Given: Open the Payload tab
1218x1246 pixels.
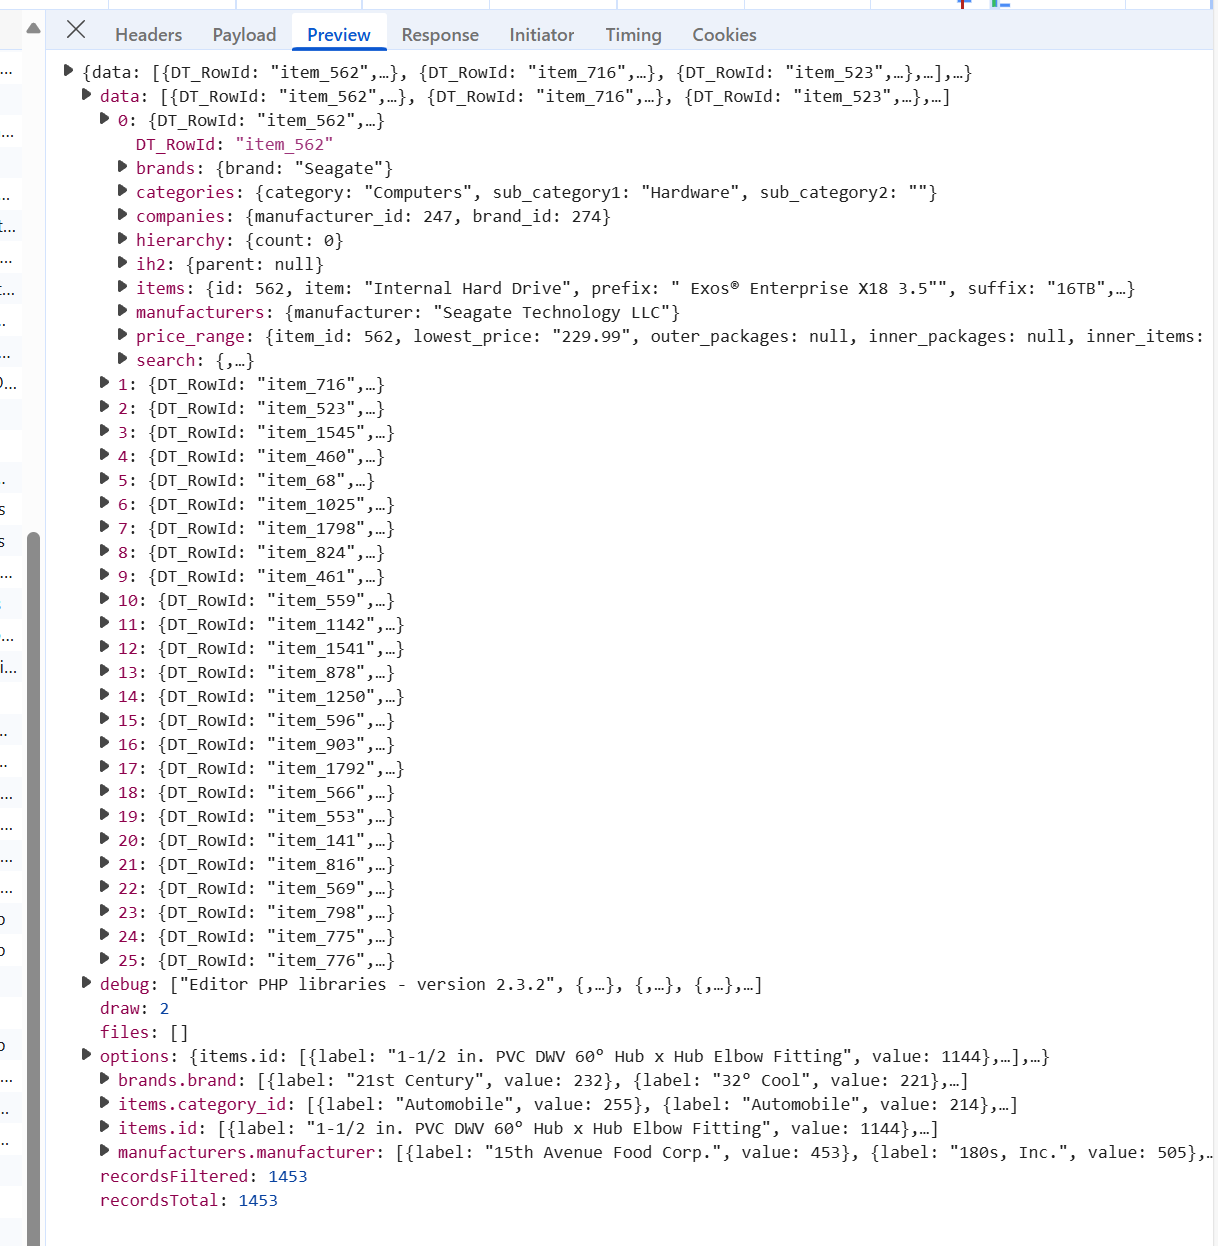Looking at the screenshot, I should (x=244, y=35).
